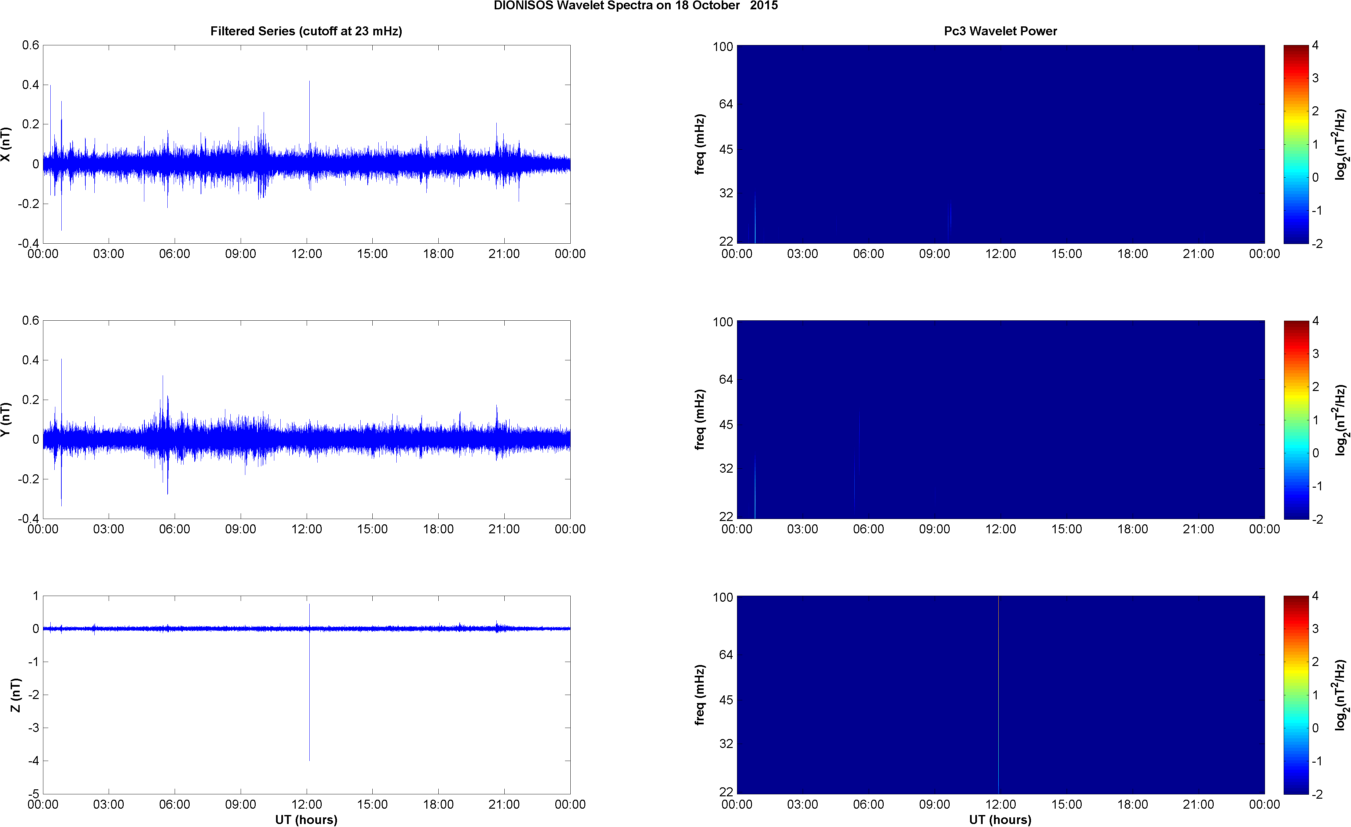Click the "0.6" tick on X plot
Screen dimensions: 1351x827
click(x=31, y=45)
